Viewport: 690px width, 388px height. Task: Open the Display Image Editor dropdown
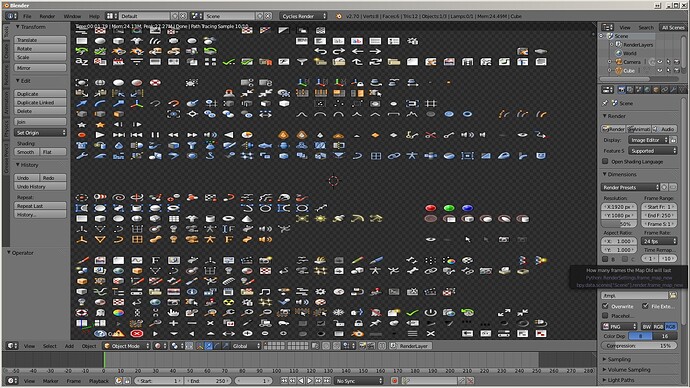(648, 140)
